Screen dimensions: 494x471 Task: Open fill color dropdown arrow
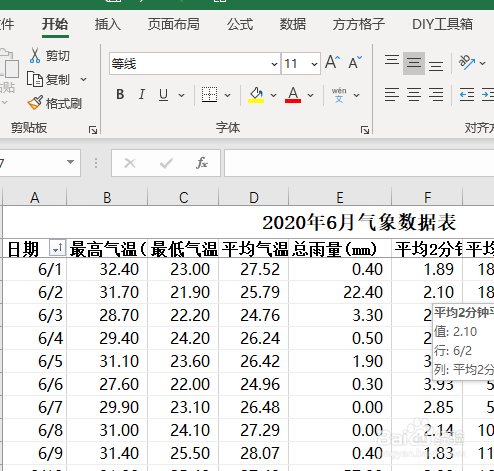coord(274,95)
